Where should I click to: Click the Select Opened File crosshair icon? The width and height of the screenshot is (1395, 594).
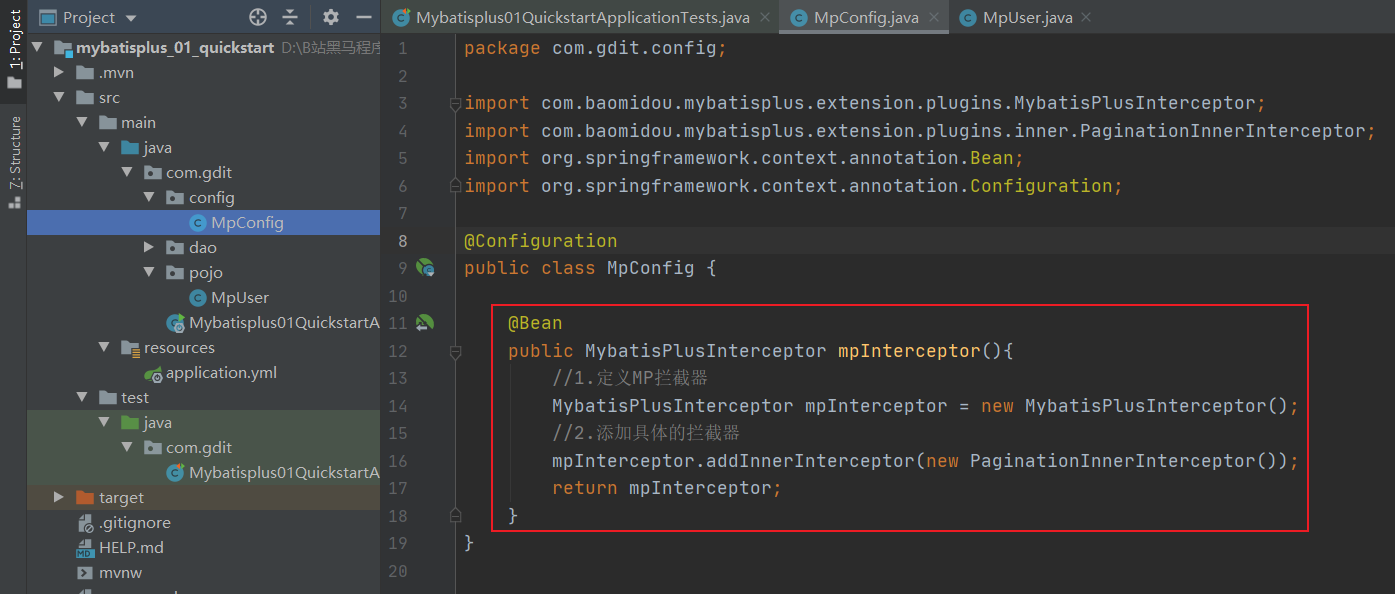tap(258, 17)
